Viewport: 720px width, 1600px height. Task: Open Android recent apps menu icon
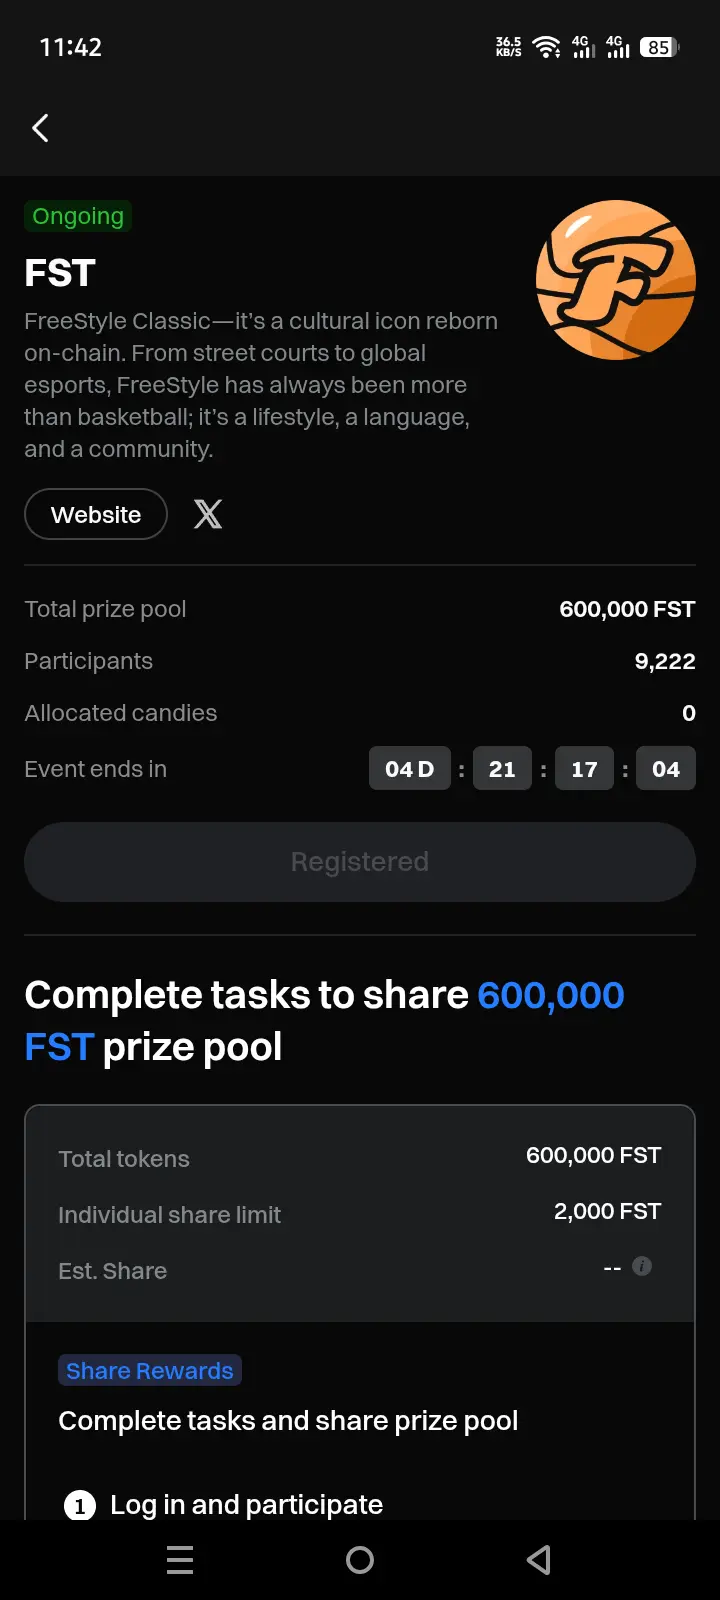(x=180, y=1560)
